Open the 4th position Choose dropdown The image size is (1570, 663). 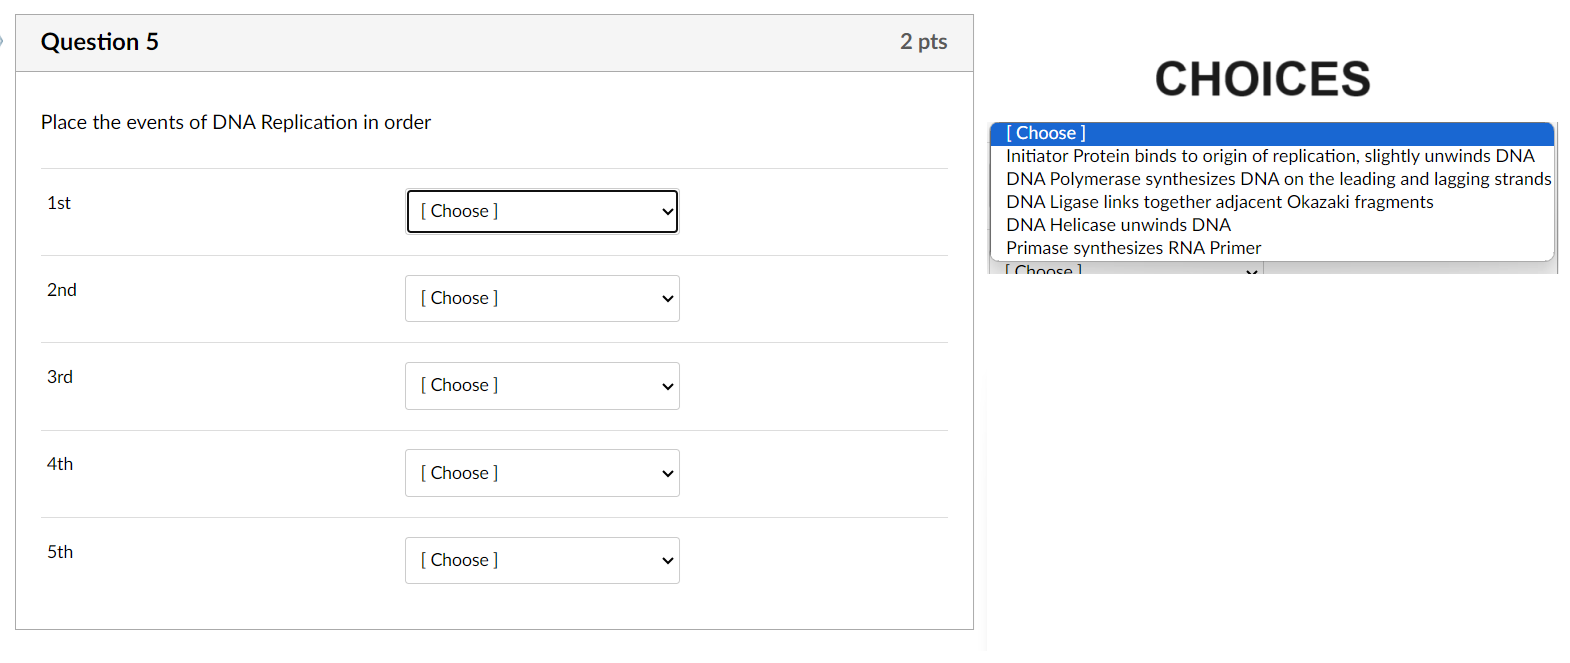[x=541, y=472]
